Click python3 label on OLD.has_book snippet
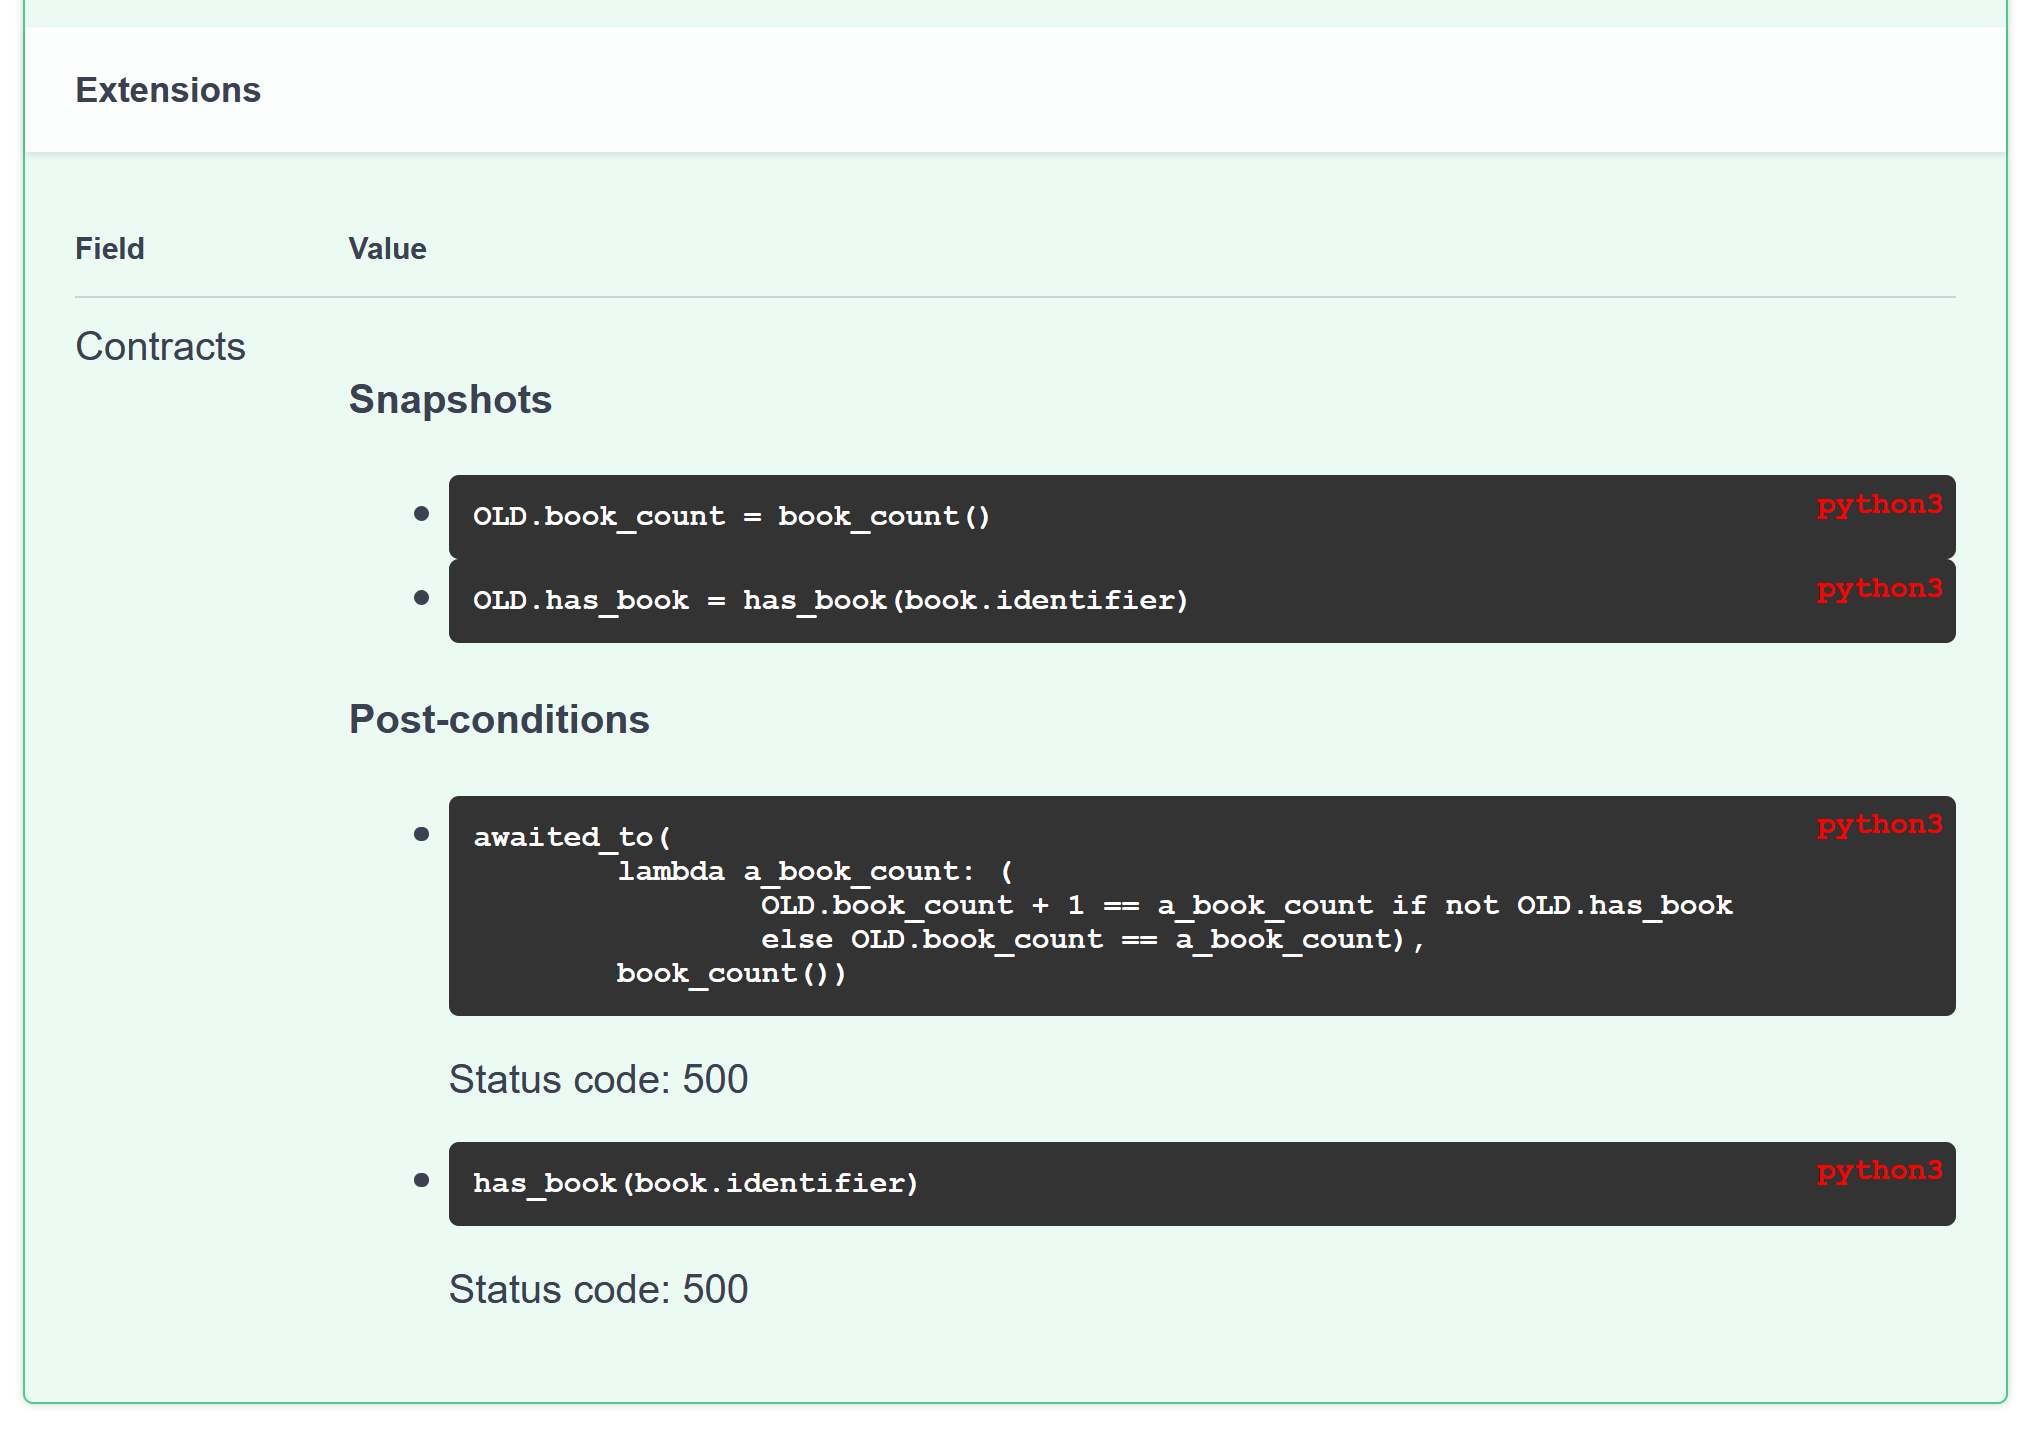The height and width of the screenshot is (1434, 2033). (x=1879, y=588)
